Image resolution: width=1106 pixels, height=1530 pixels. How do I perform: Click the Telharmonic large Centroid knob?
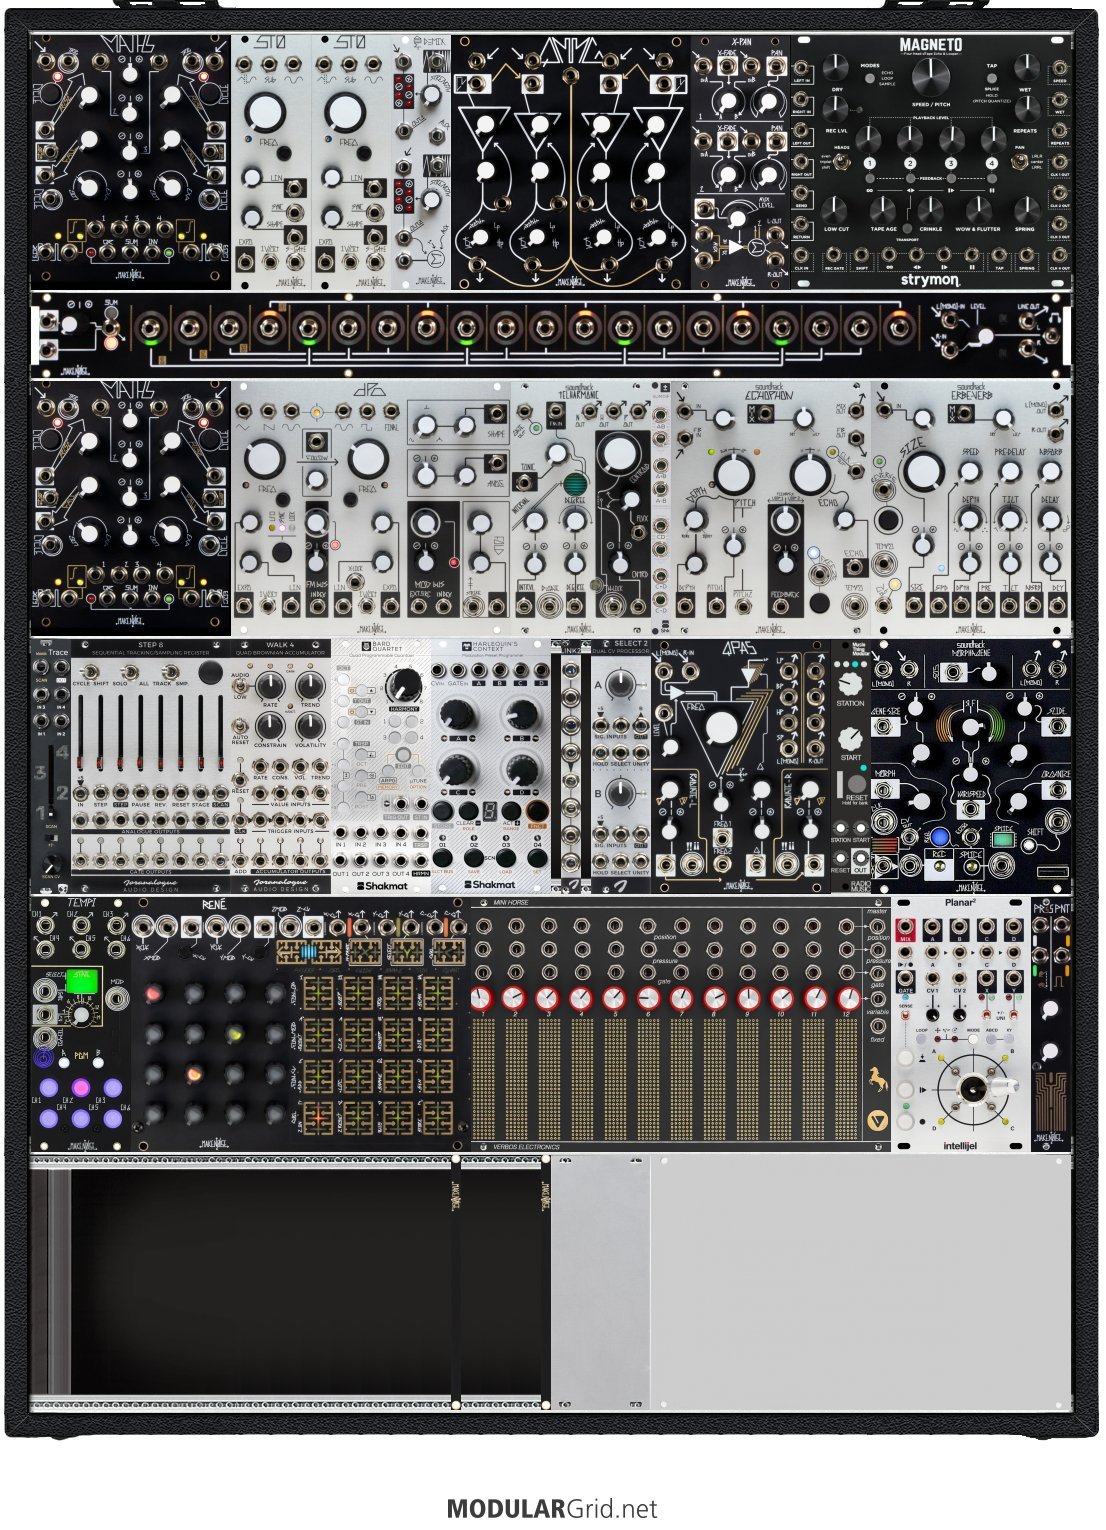(620, 452)
